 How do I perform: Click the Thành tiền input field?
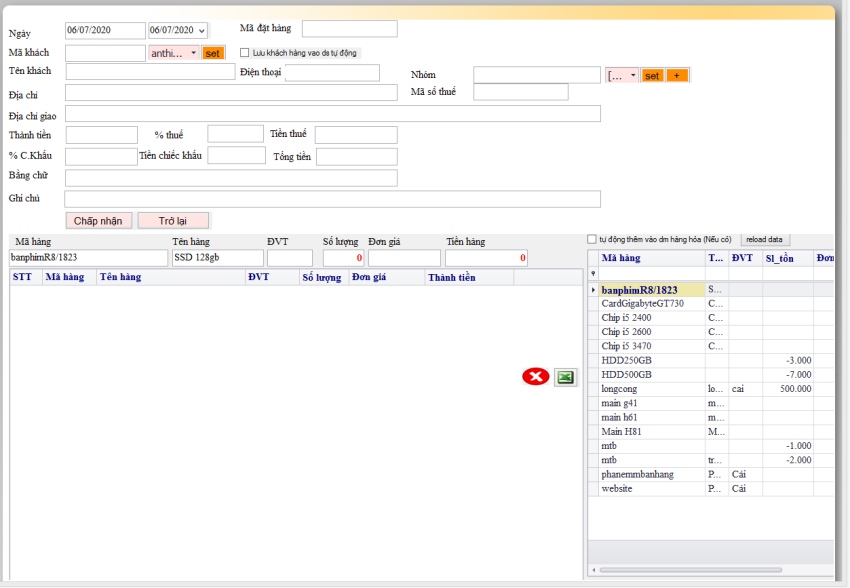coord(101,135)
